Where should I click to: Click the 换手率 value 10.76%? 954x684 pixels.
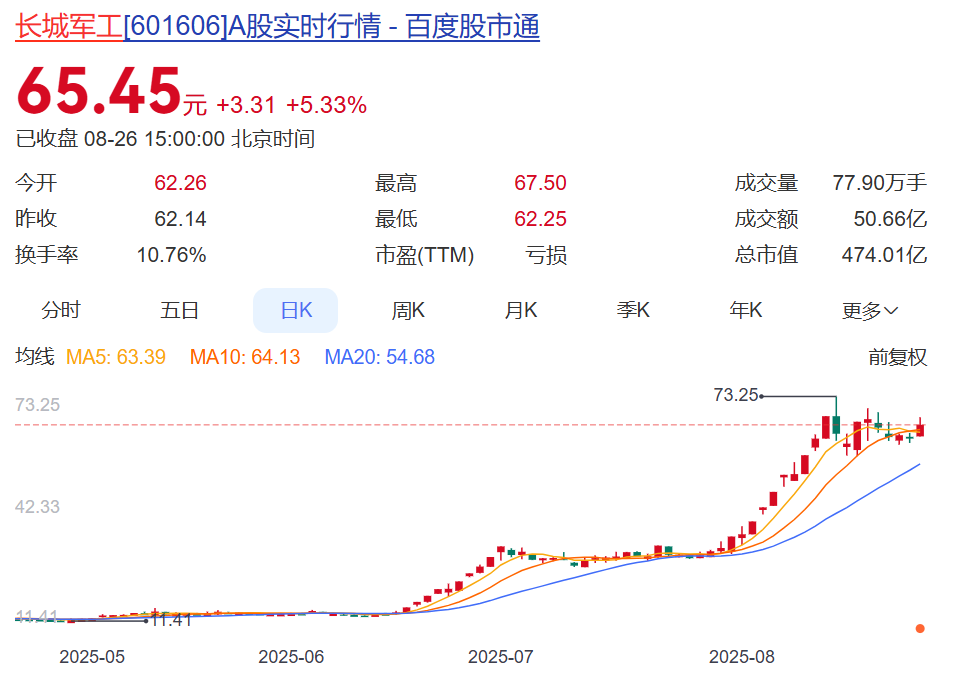tap(172, 254)
